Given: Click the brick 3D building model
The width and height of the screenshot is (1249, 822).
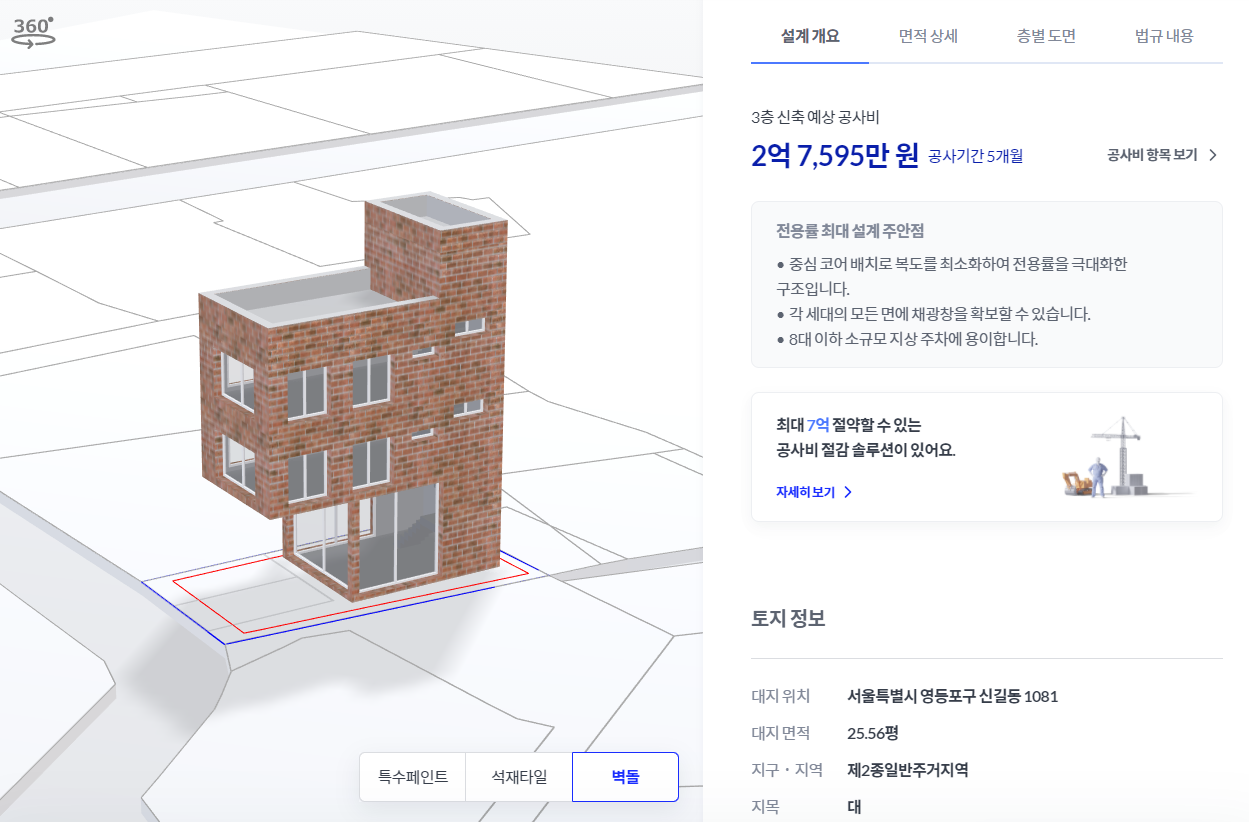Looking at the screenshot, I should 350,400.
